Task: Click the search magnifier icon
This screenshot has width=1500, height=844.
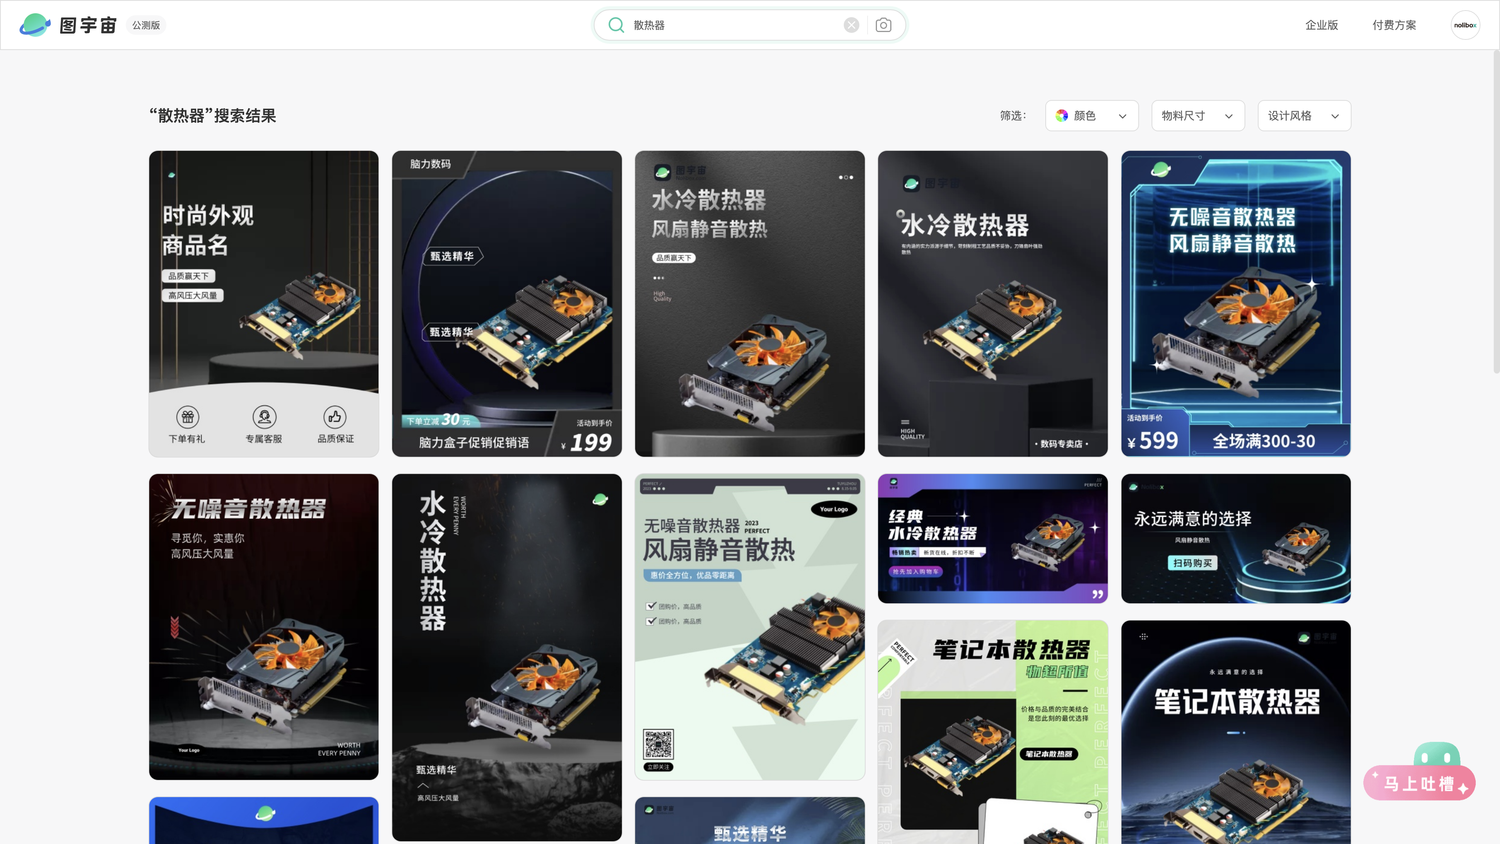Action: pos(616,25)
